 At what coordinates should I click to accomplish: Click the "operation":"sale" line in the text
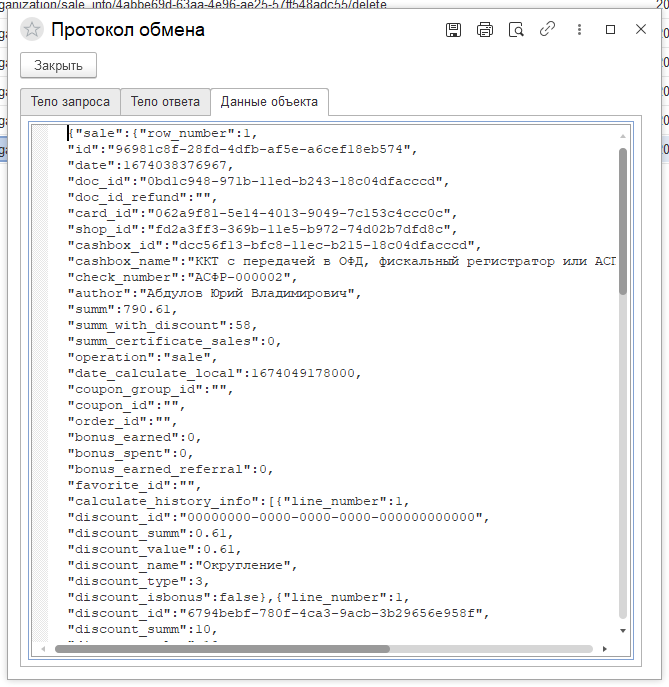[x=142, y=358]
